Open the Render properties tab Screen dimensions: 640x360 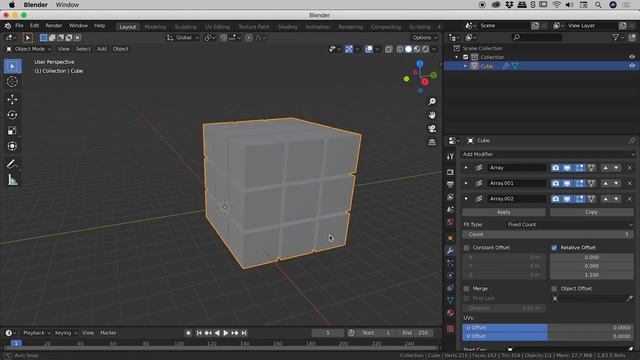[450, 172]
